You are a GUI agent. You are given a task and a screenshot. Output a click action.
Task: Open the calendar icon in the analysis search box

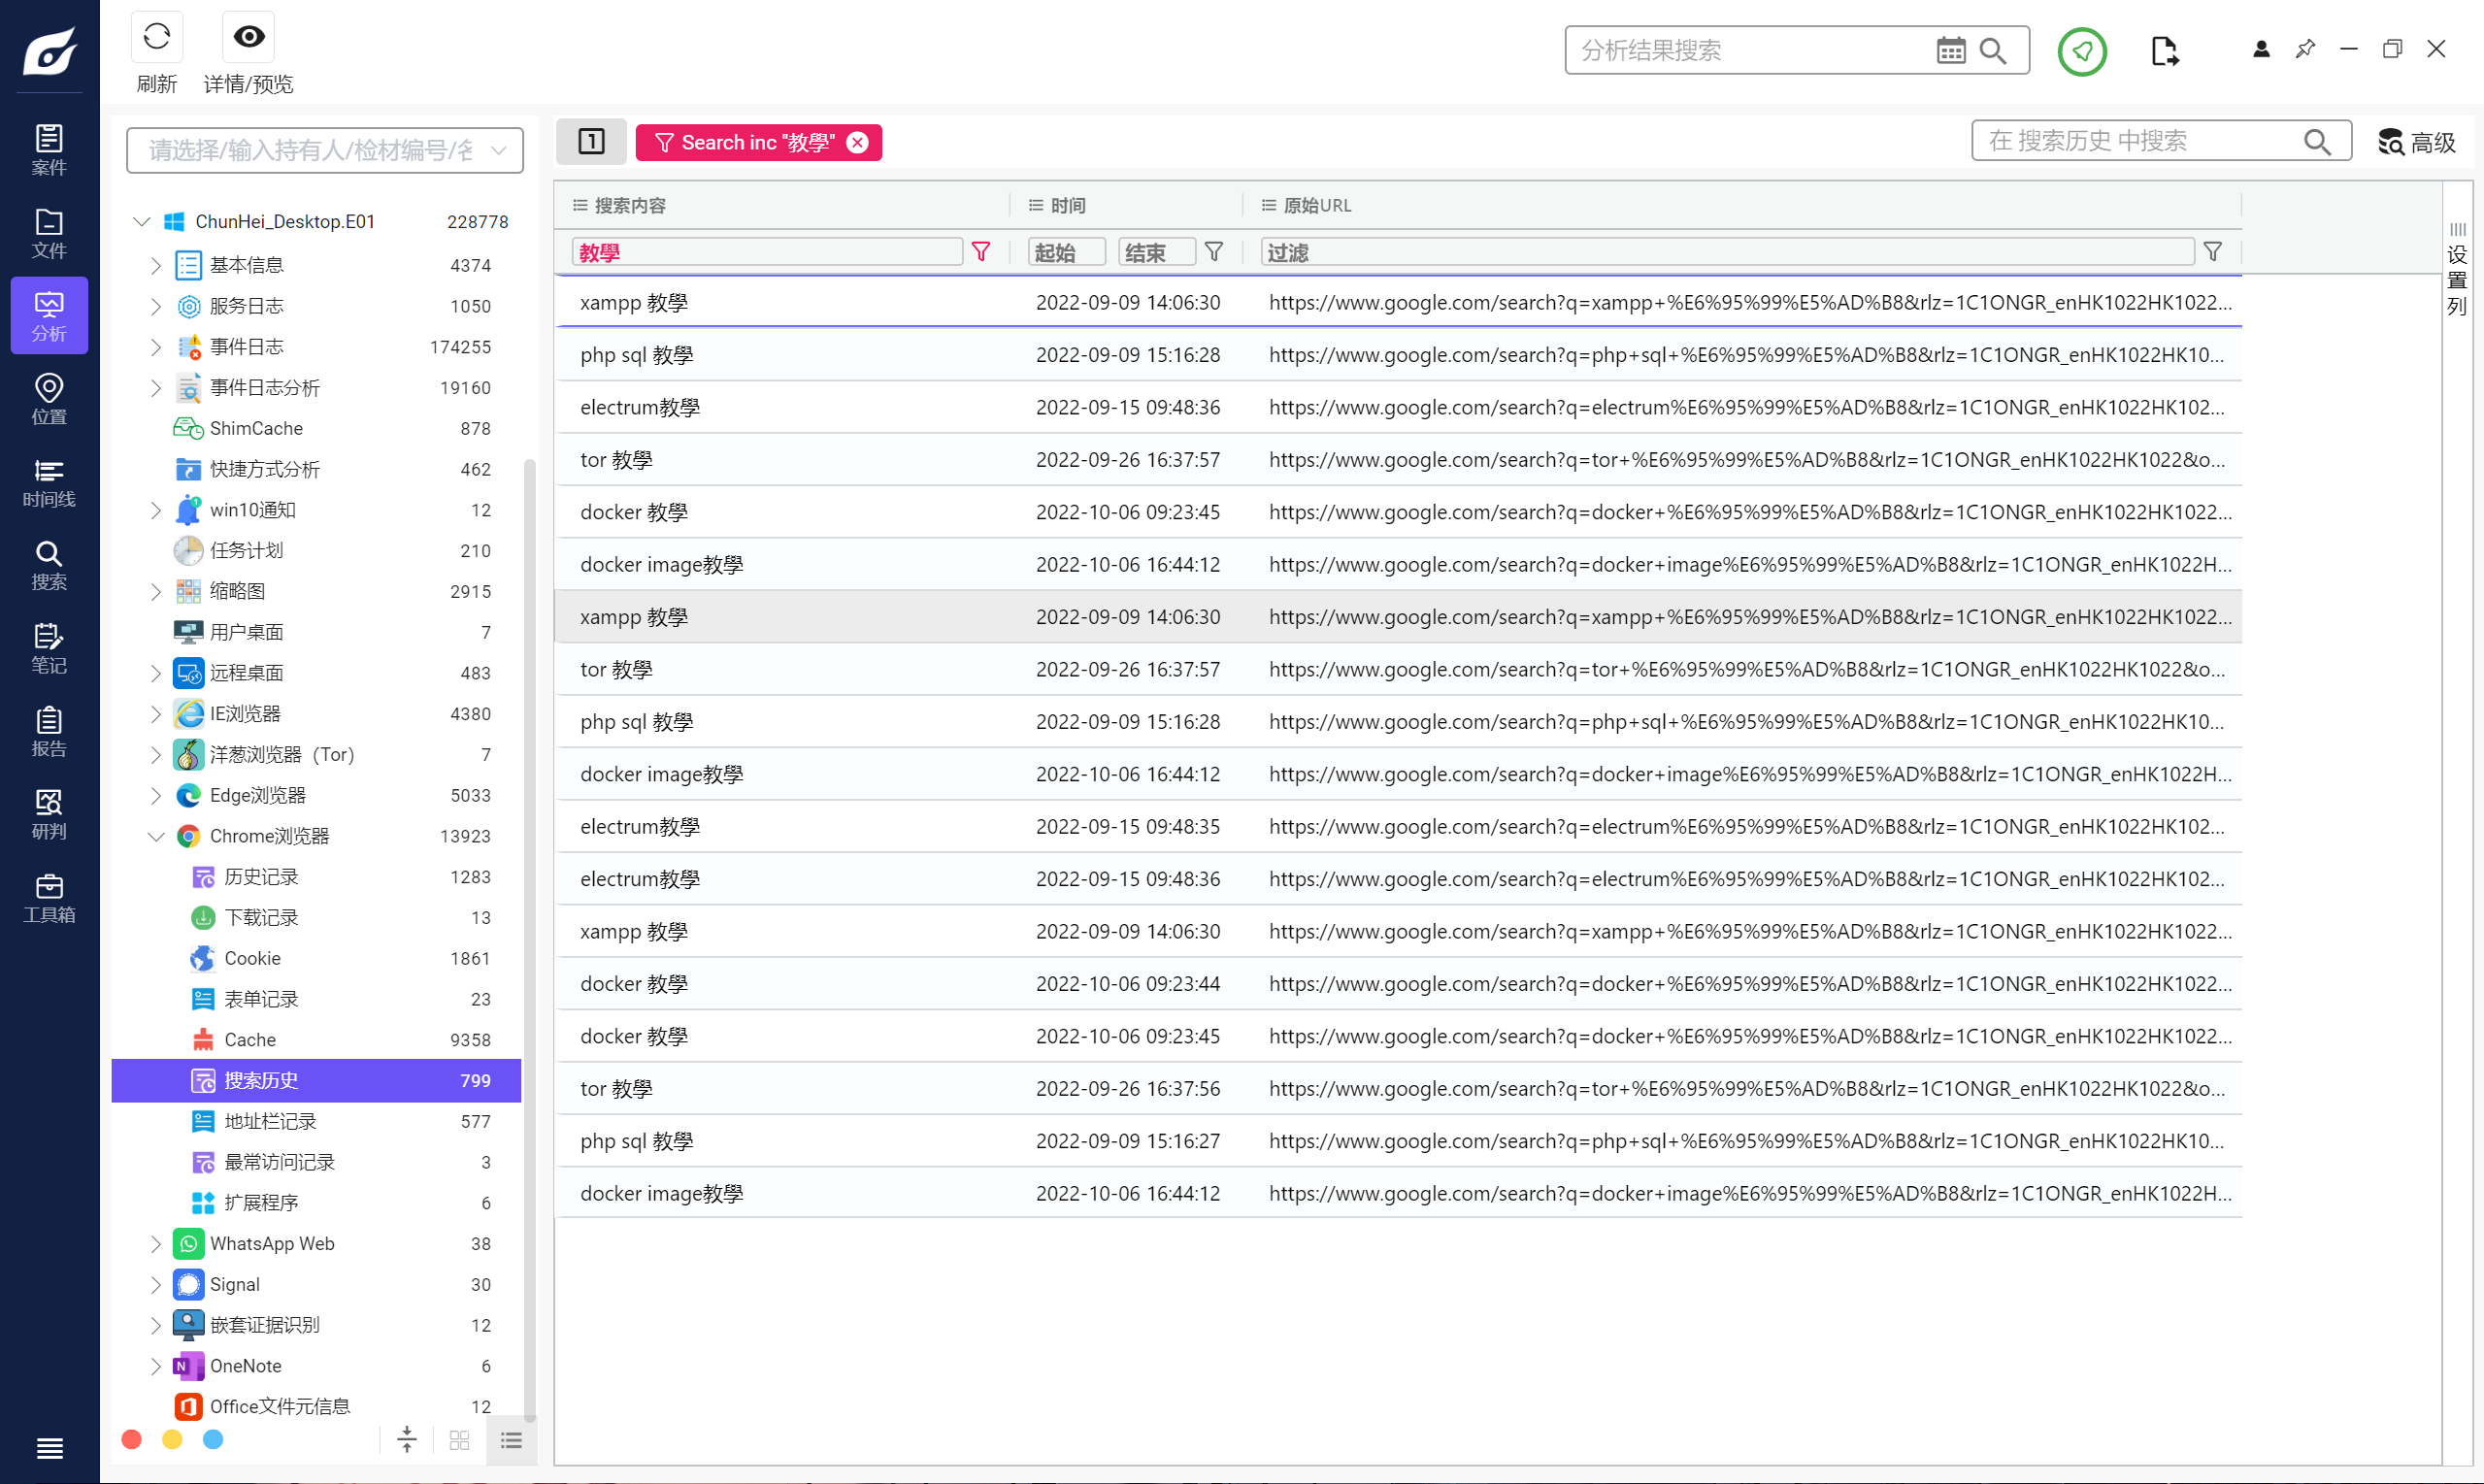[x=1949, y=50]
